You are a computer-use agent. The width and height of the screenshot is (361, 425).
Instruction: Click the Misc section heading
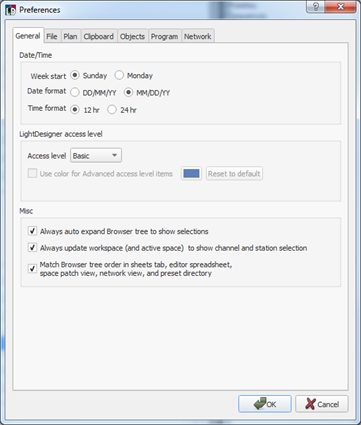point(26,211)
